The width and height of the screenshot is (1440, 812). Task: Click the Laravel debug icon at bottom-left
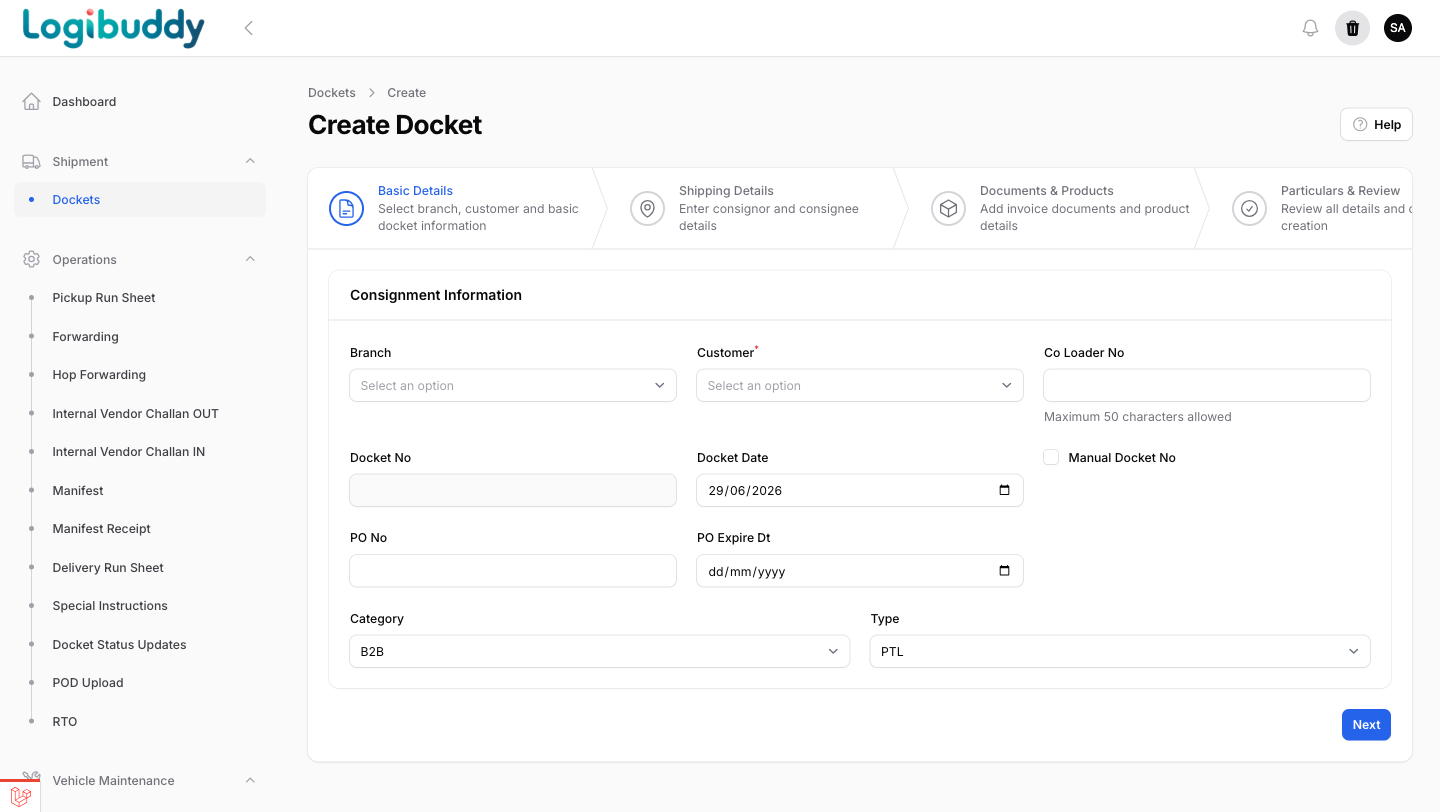(20, 796)
